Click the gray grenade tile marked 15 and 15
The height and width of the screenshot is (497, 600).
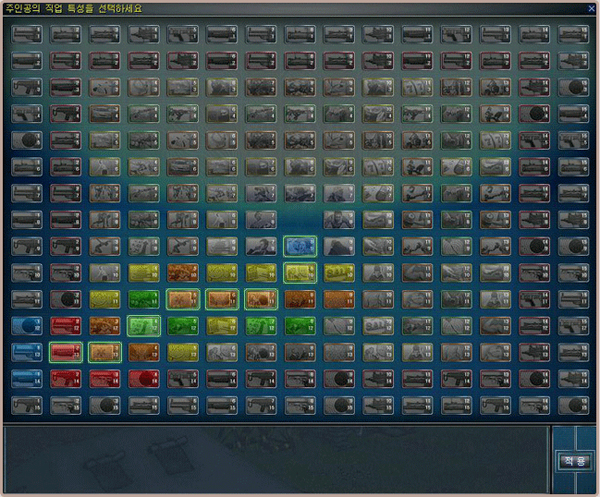573,405
